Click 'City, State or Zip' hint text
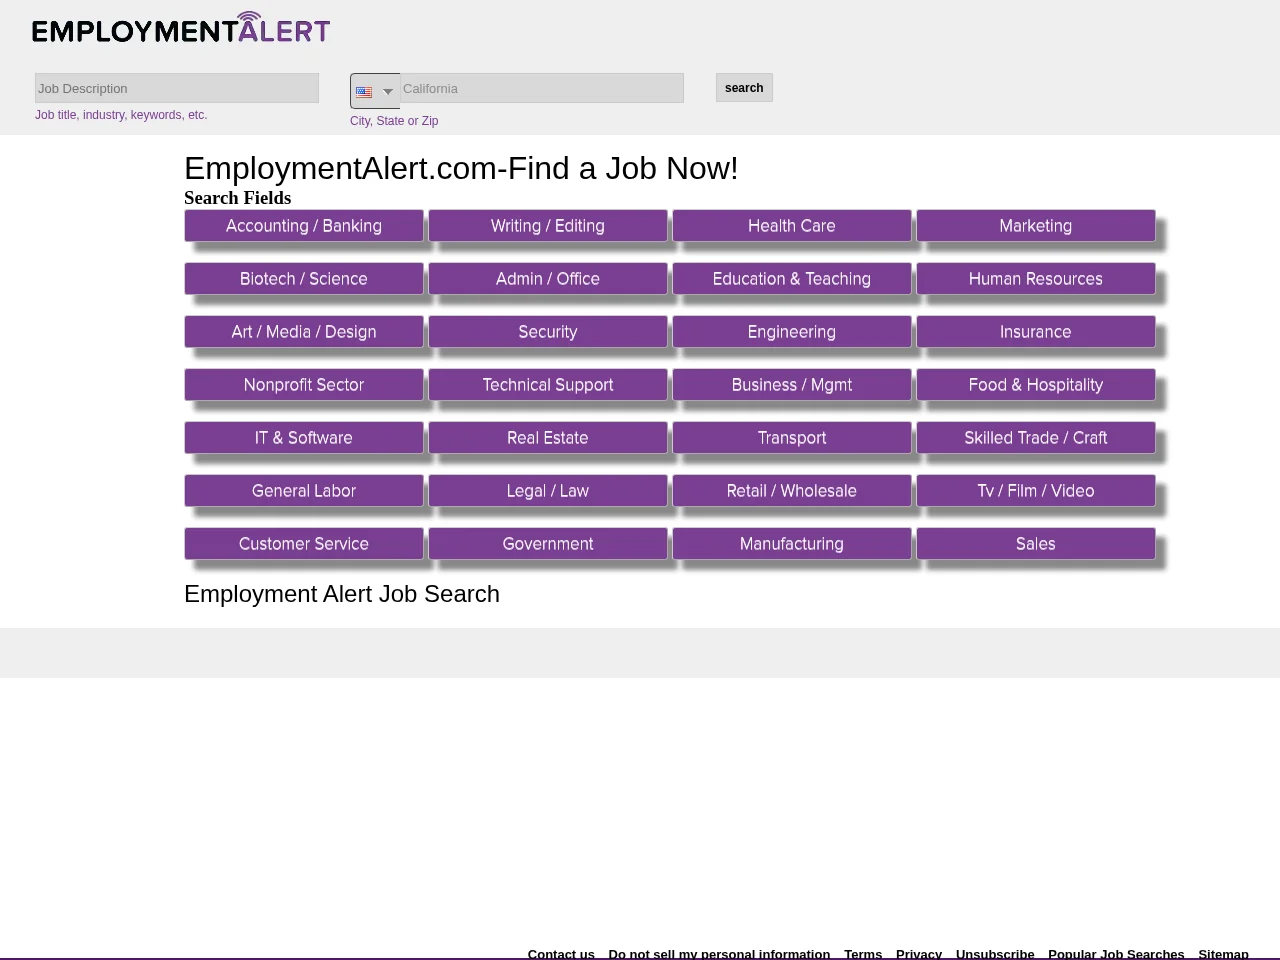 tap(394, 121)
